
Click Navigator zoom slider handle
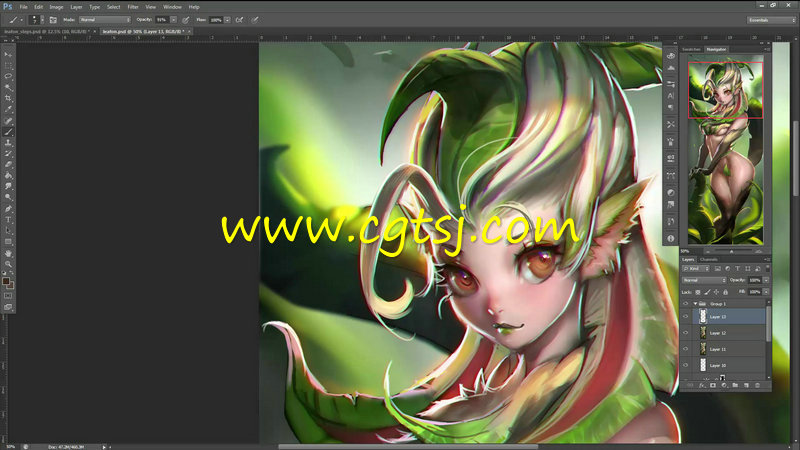[x=731, y=252]
